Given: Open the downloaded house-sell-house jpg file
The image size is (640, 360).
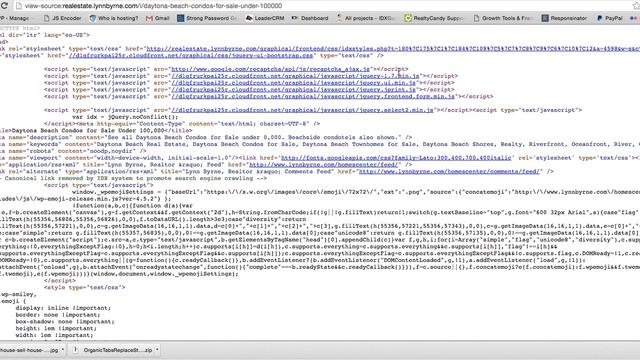Looking at the screenshot, I should pos(29,350).
